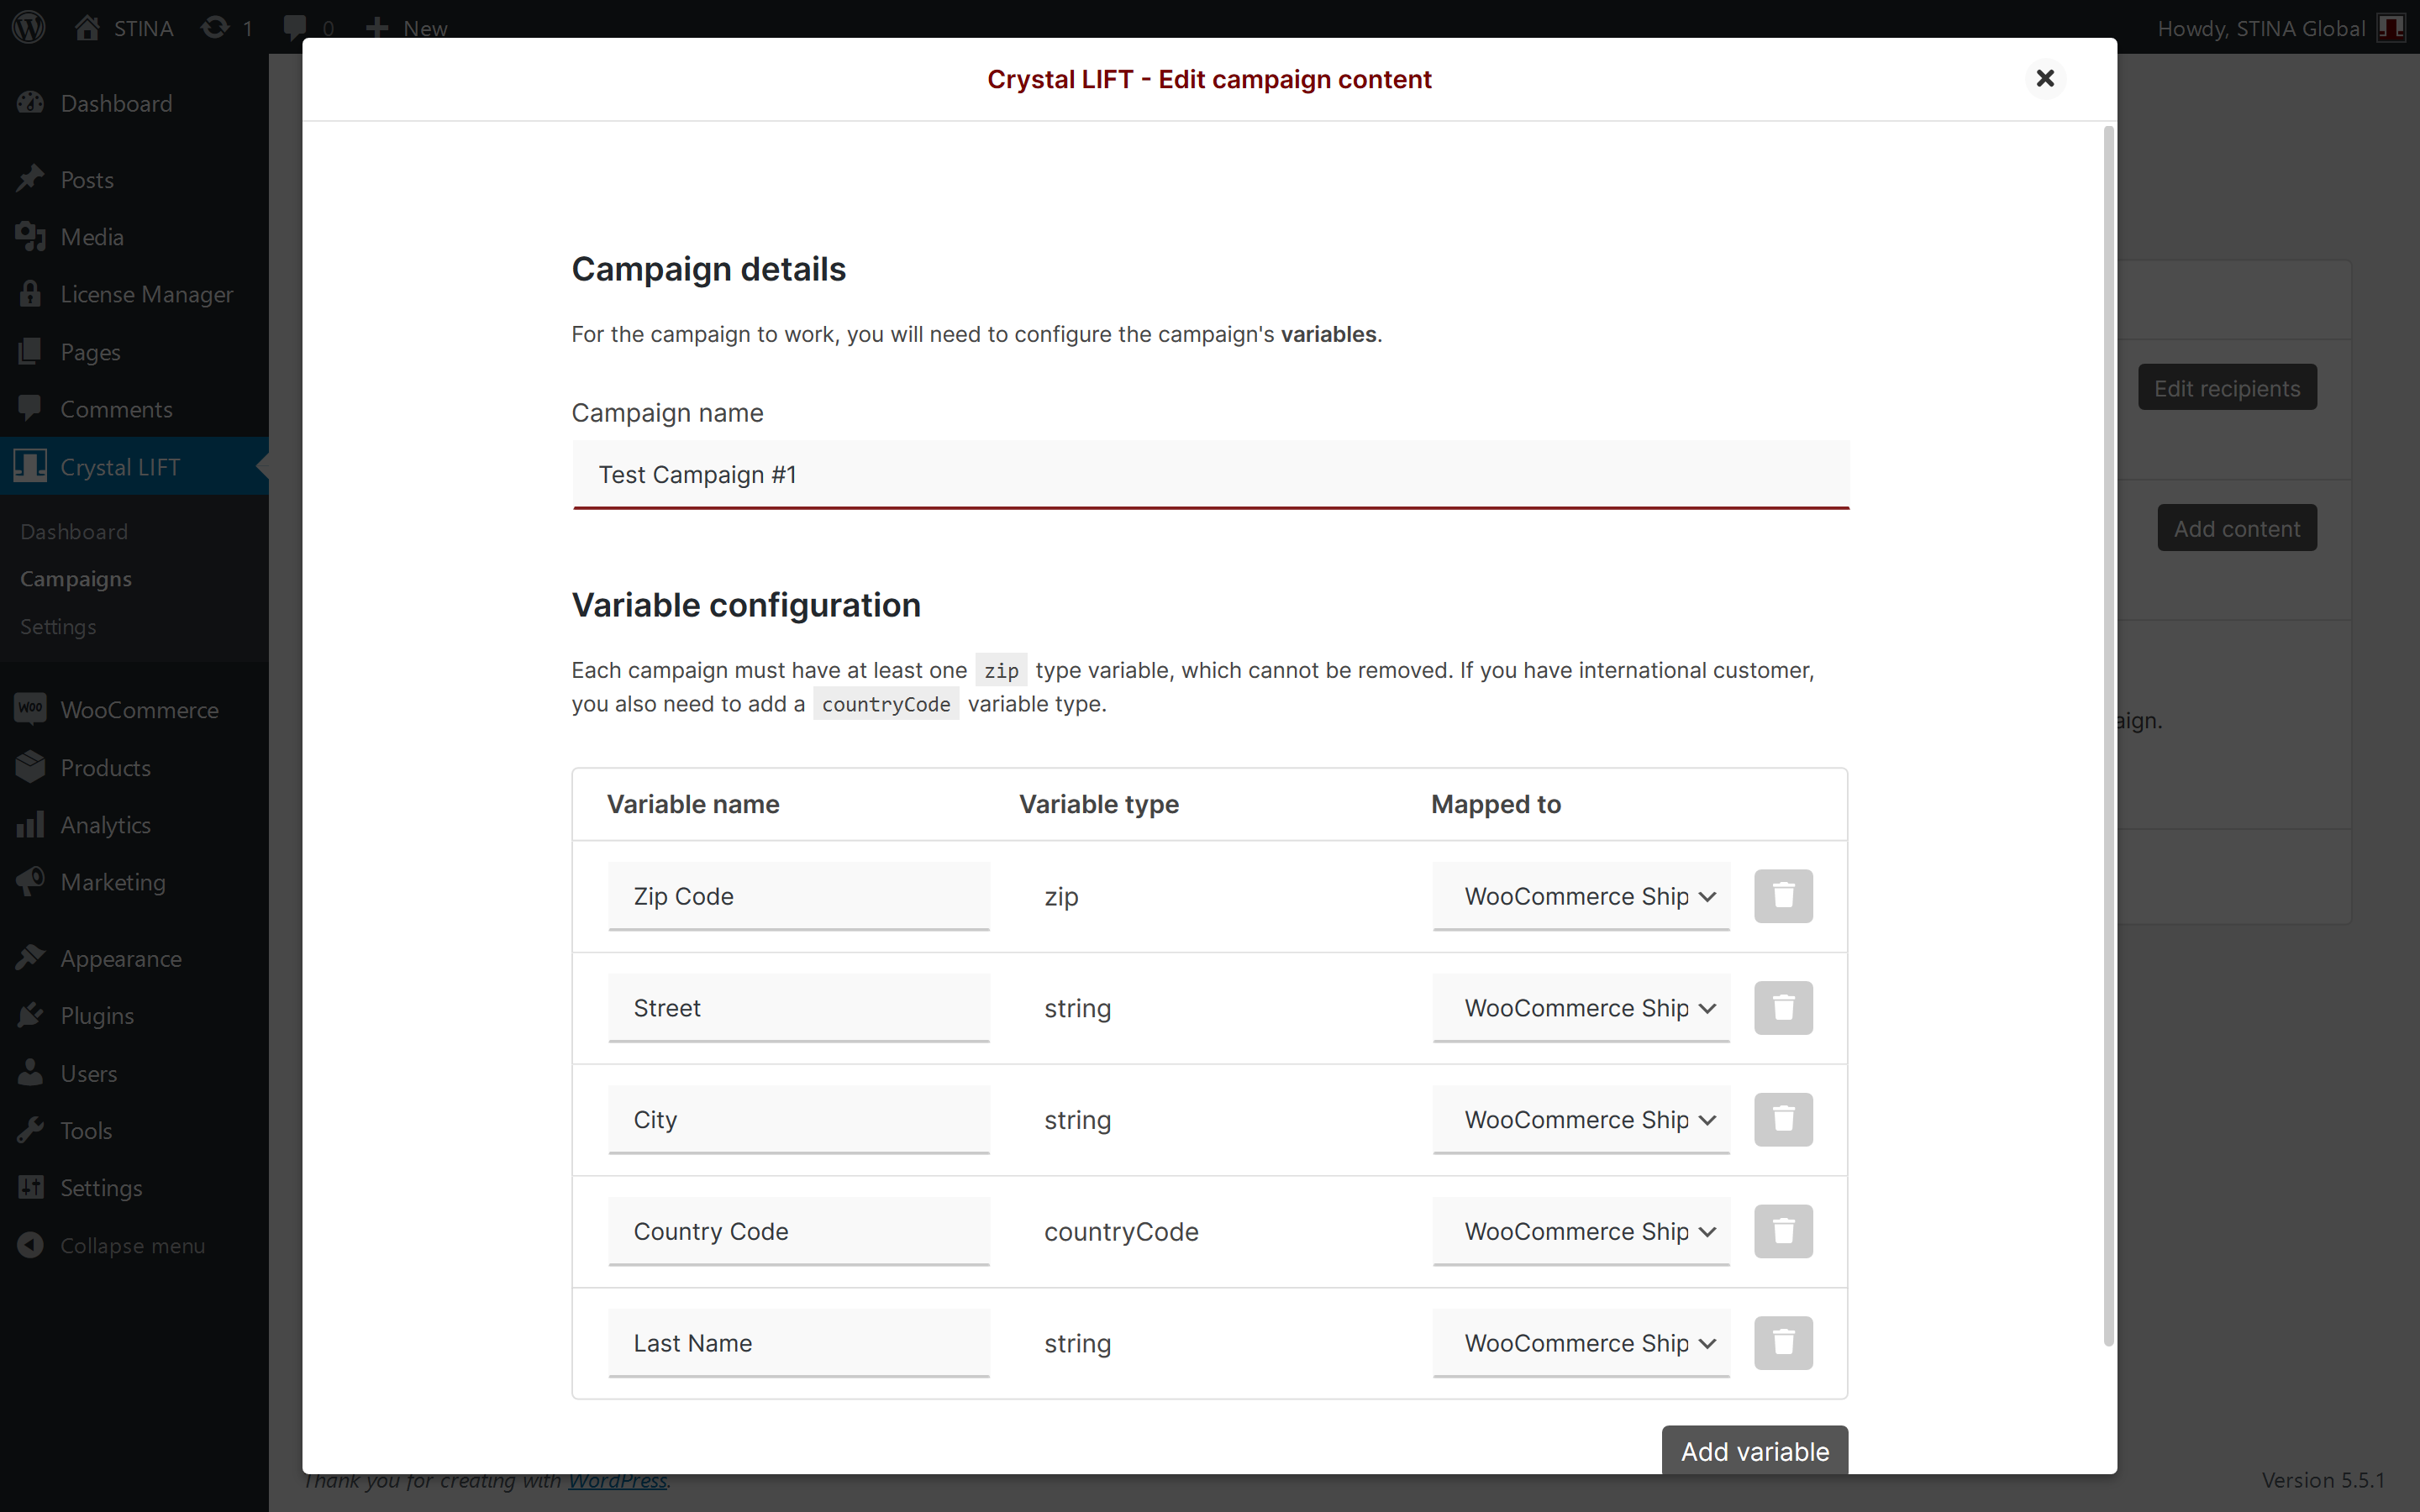Open Appearance in the sidebar
The height and width of the screenshot is (1512, 2420).
tap(134, 959)
